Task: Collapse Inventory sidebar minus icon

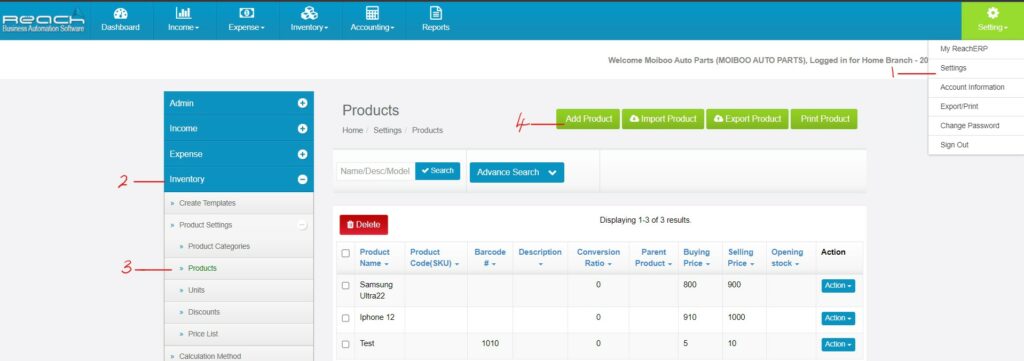Action: pyautogui.click(x=302, y=179)
